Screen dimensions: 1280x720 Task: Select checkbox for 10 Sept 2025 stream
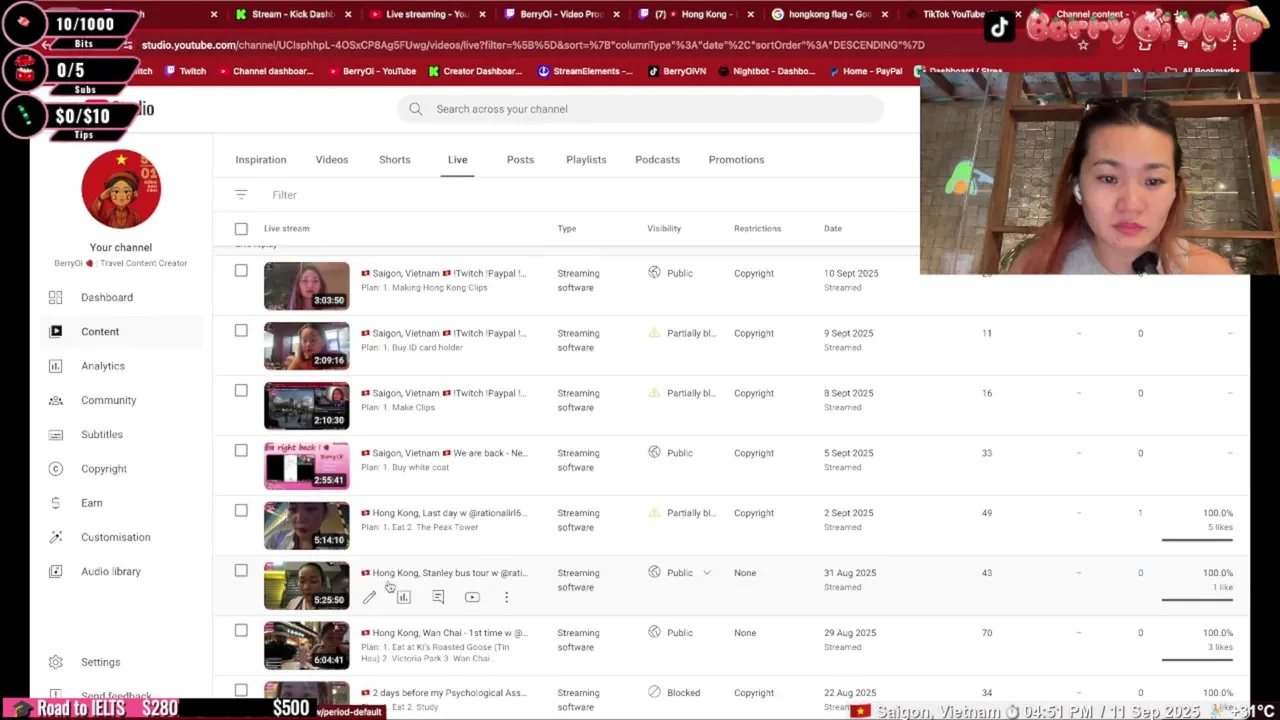coord(241,271)
